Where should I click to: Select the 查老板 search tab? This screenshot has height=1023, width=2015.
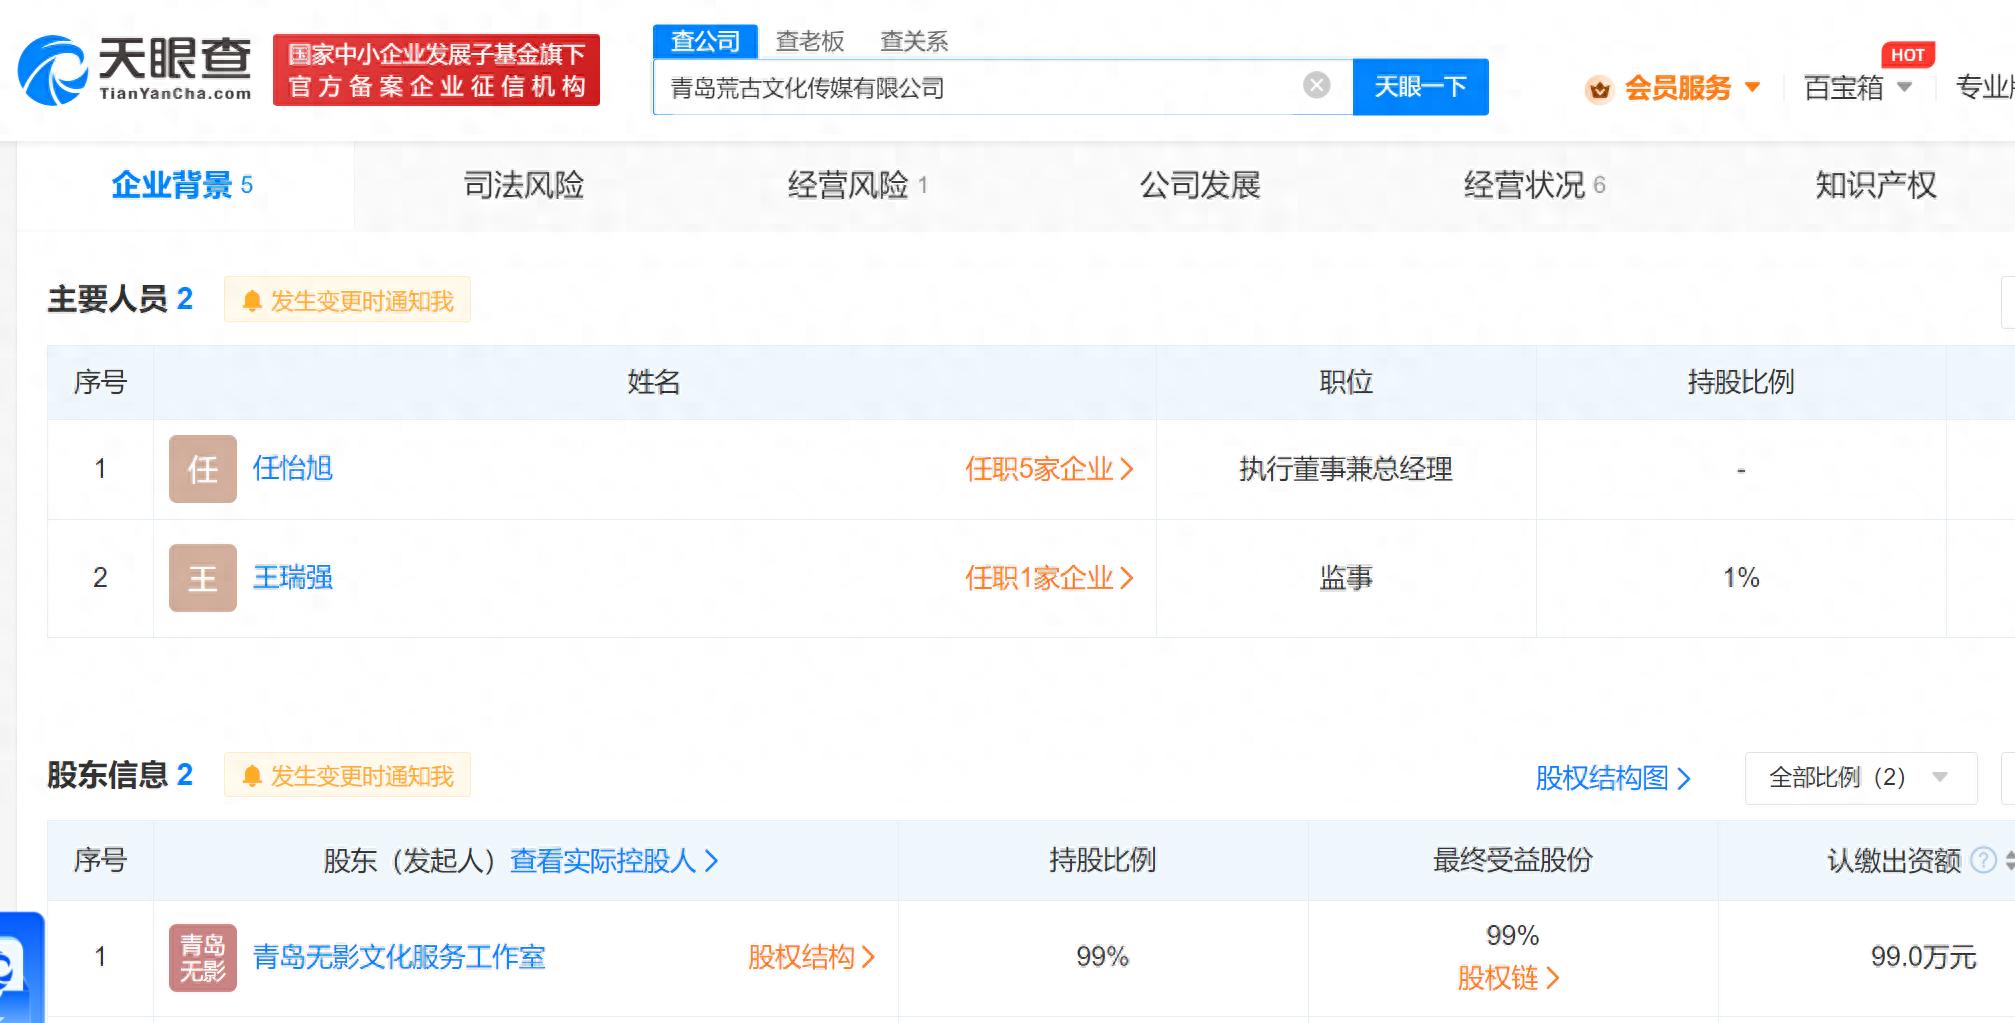[x=809, y=41]
